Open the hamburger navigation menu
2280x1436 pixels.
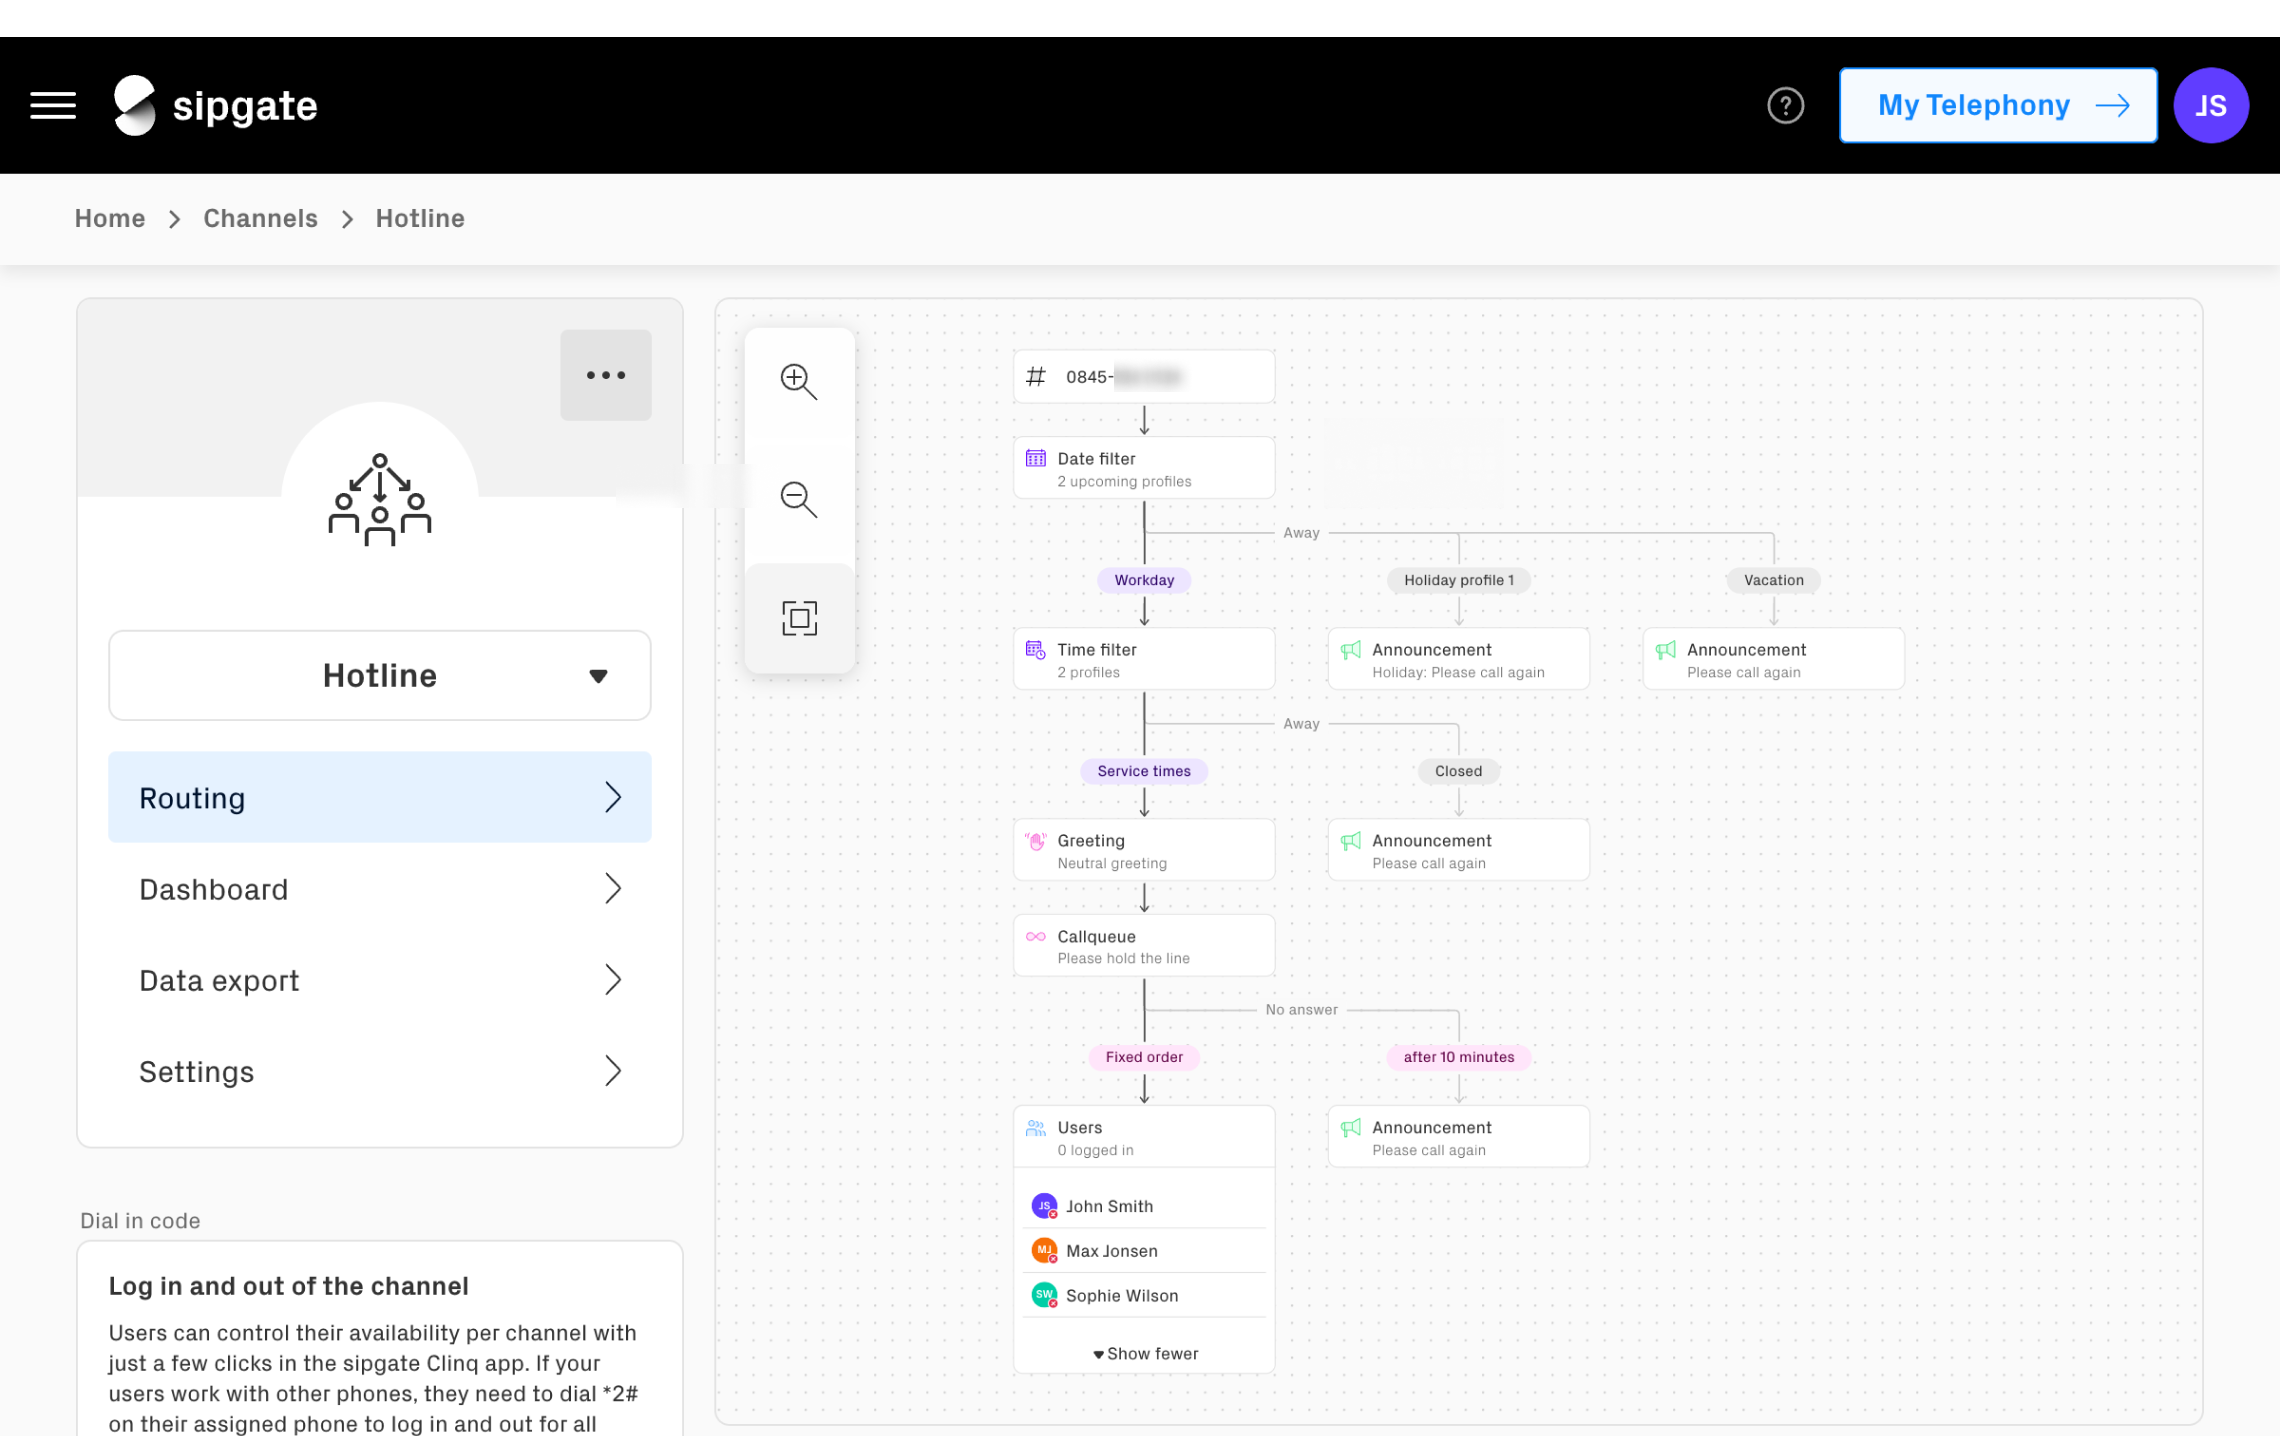tap(53, 105)
